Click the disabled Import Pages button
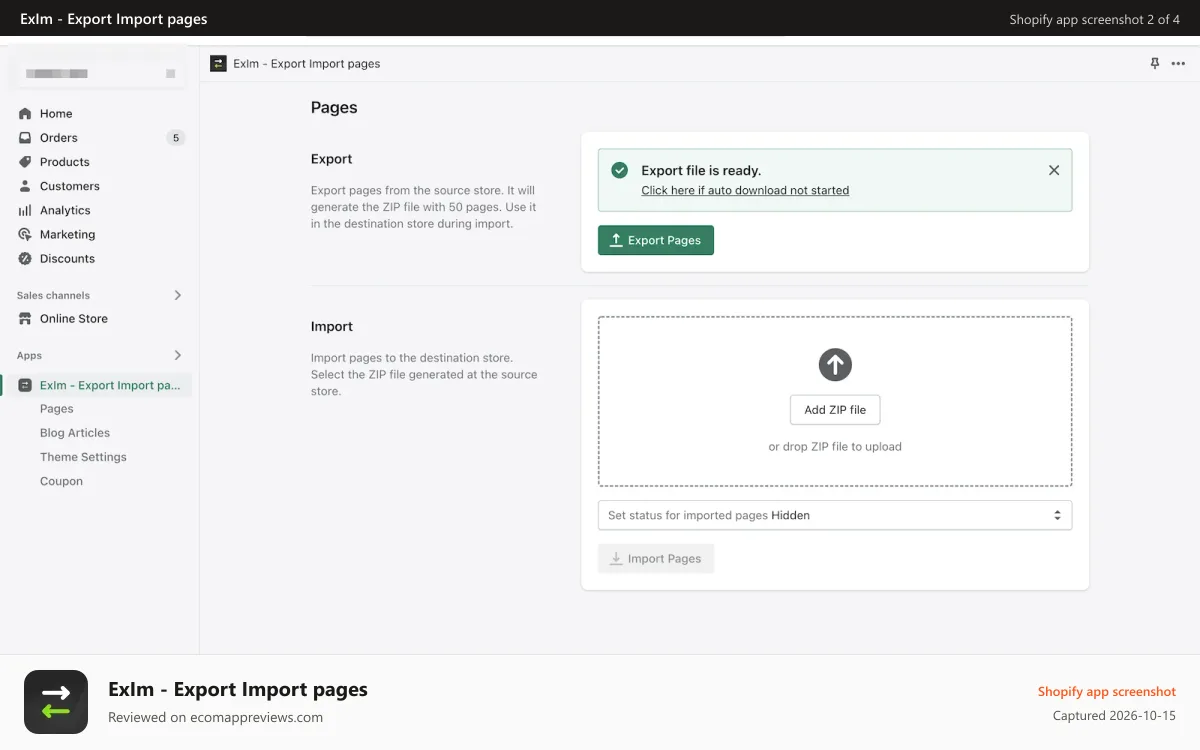The width and height of the screenshot is (1200, 750). tap(656, 558)
